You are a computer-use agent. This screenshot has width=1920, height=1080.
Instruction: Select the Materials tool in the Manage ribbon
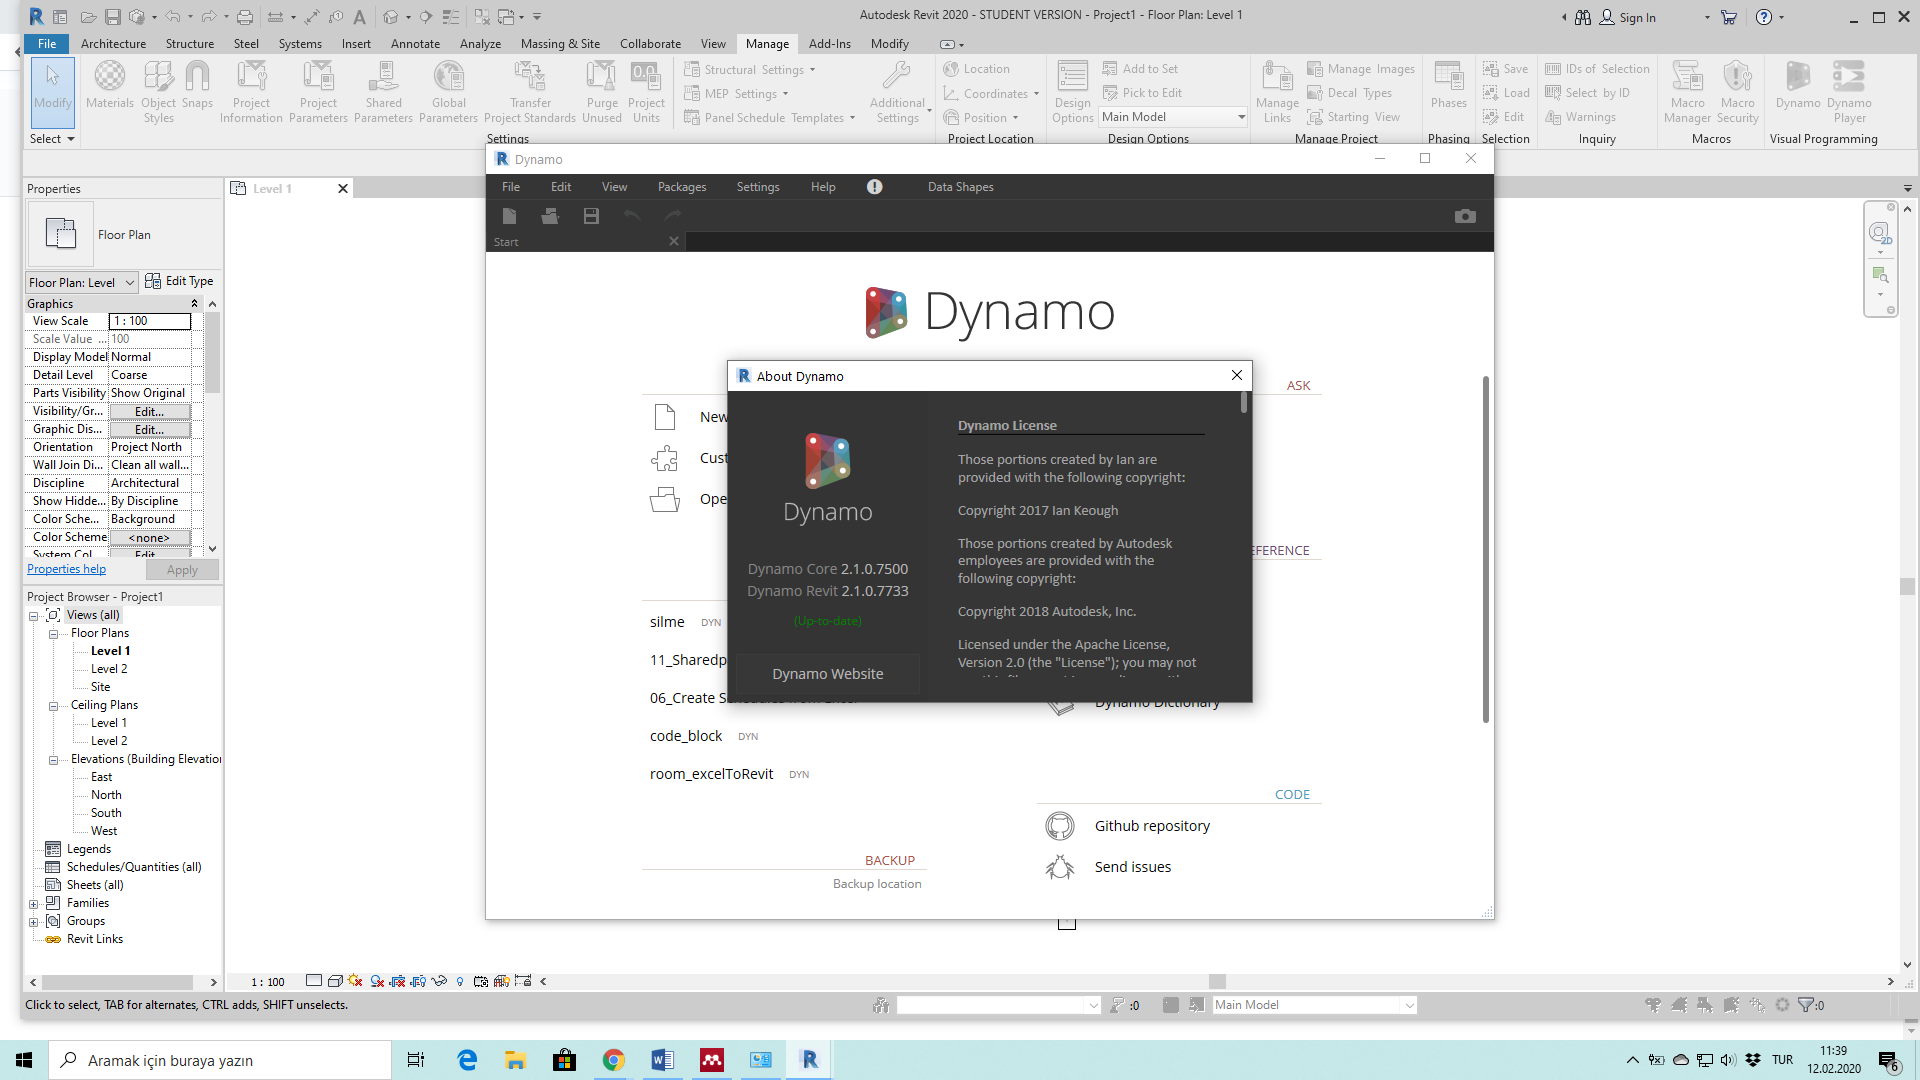(x=110, y=90)
